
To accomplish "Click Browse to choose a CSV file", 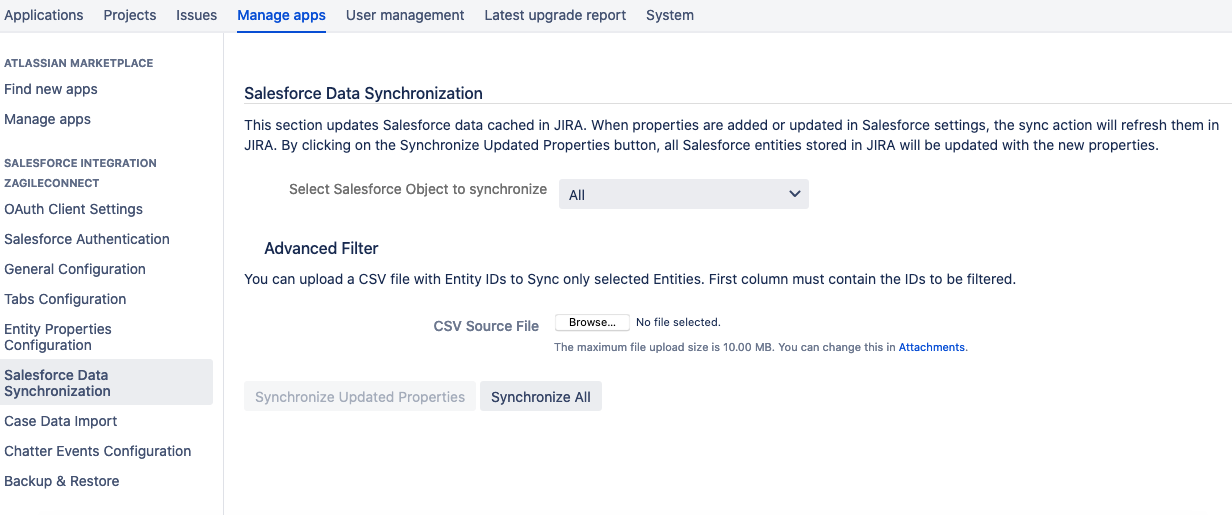I will click(x=592, y=322).
